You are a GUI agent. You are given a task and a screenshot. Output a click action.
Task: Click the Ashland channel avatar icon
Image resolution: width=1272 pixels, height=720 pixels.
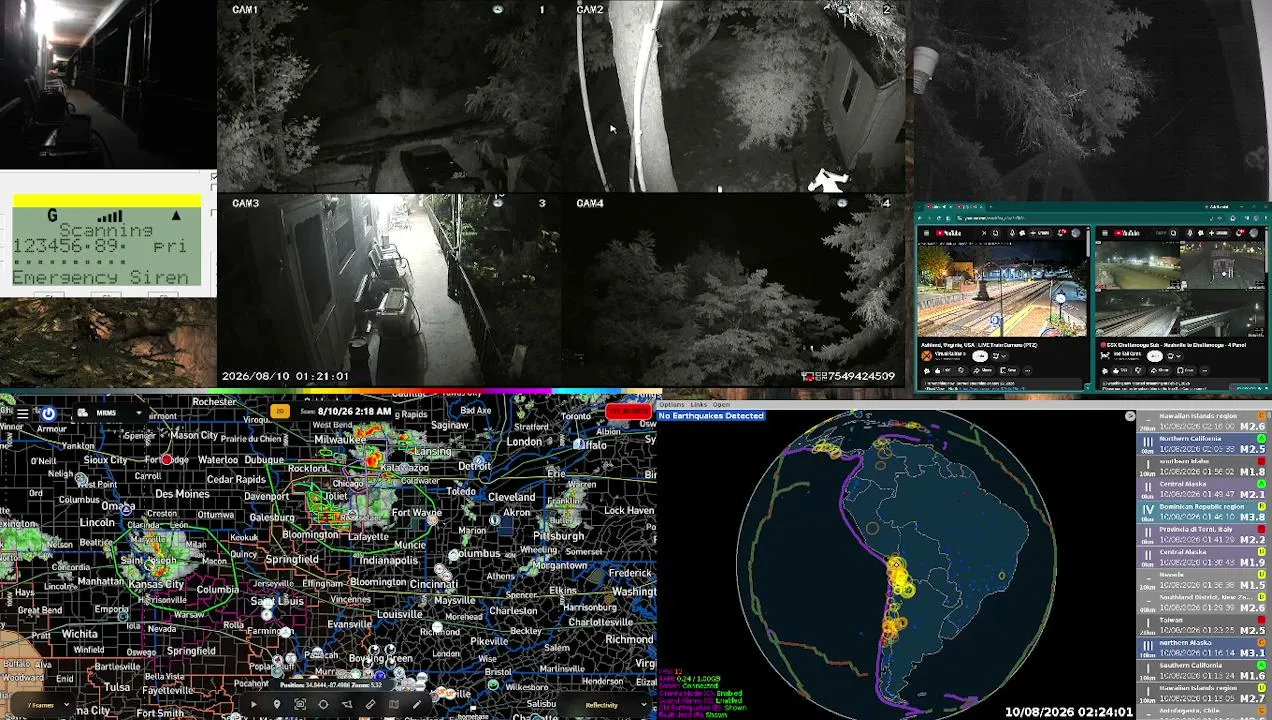pos(927,356)
